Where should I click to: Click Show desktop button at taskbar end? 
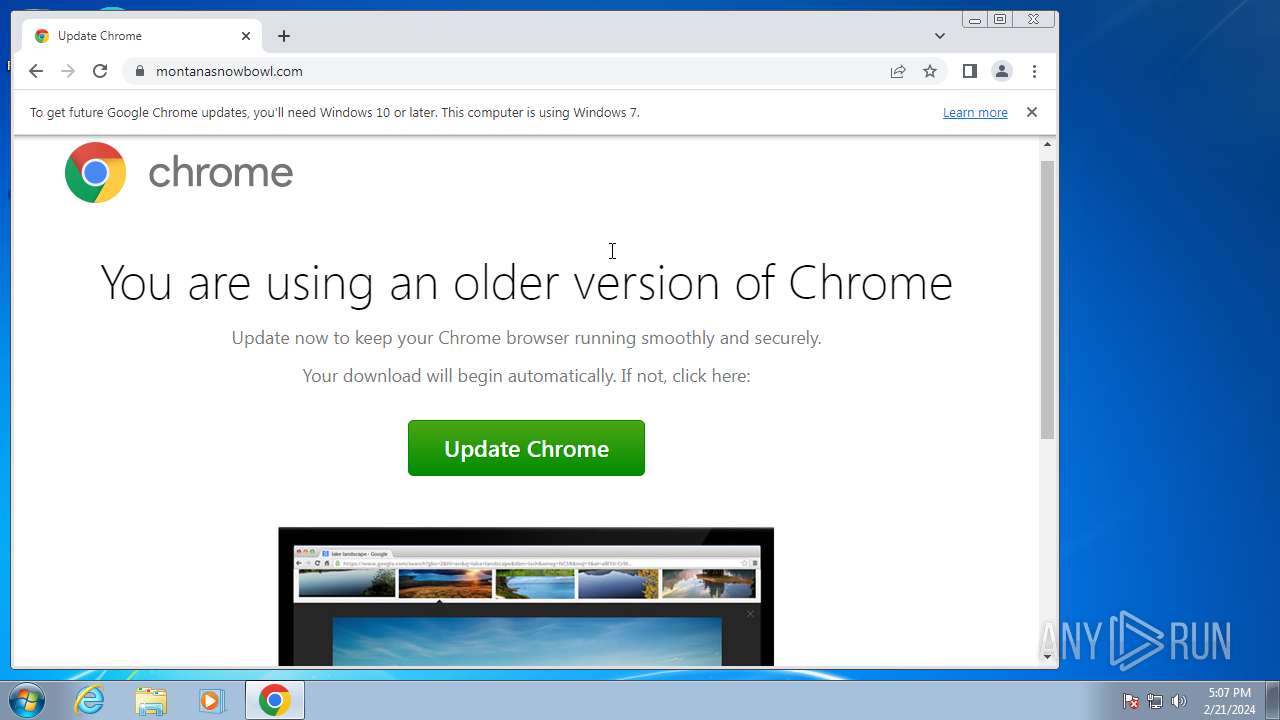[1272, 700]
